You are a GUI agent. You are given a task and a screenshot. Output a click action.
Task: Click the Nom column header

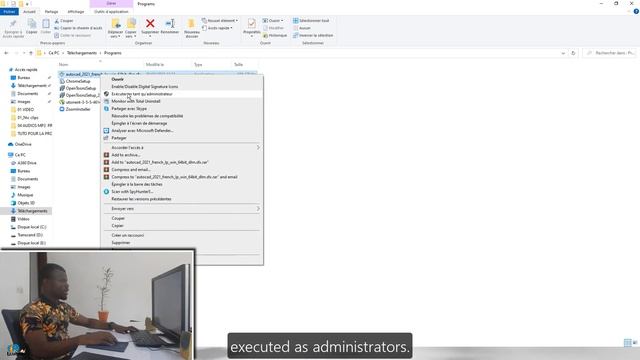pyautogui.click(x=63, y=64)
